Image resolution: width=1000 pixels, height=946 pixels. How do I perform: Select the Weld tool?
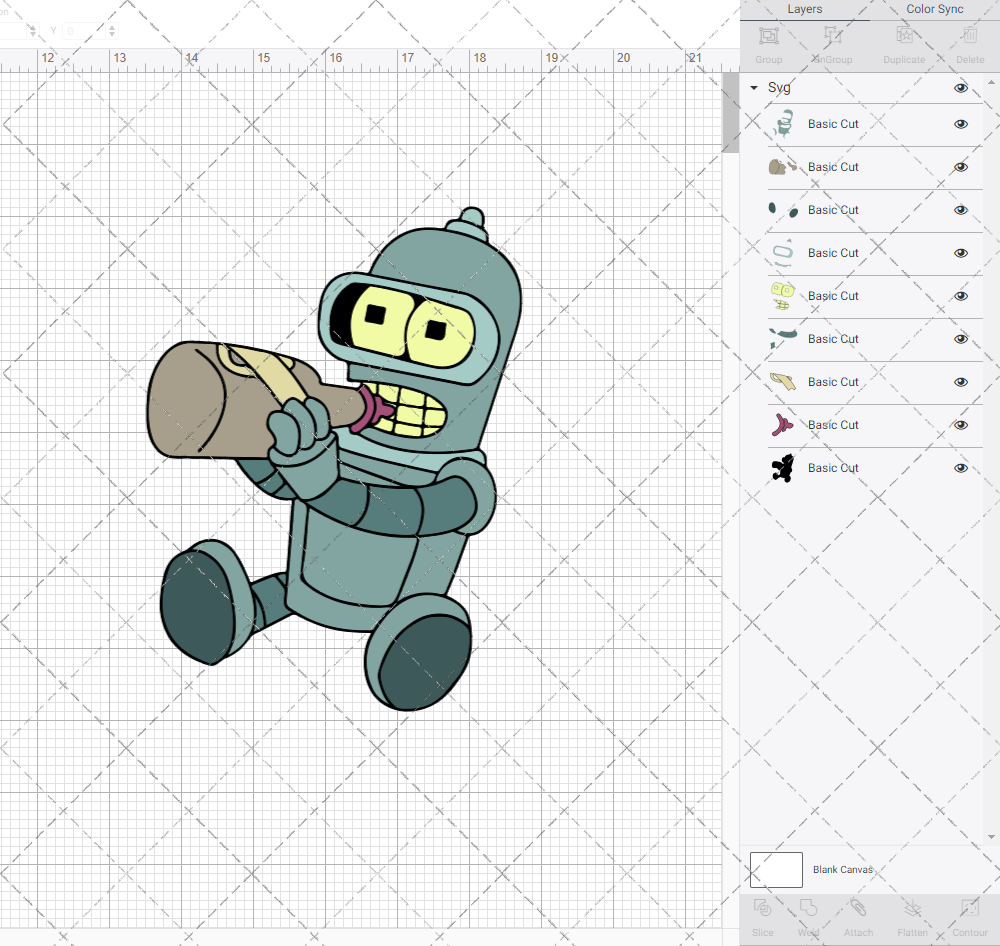tap(808, 908)
